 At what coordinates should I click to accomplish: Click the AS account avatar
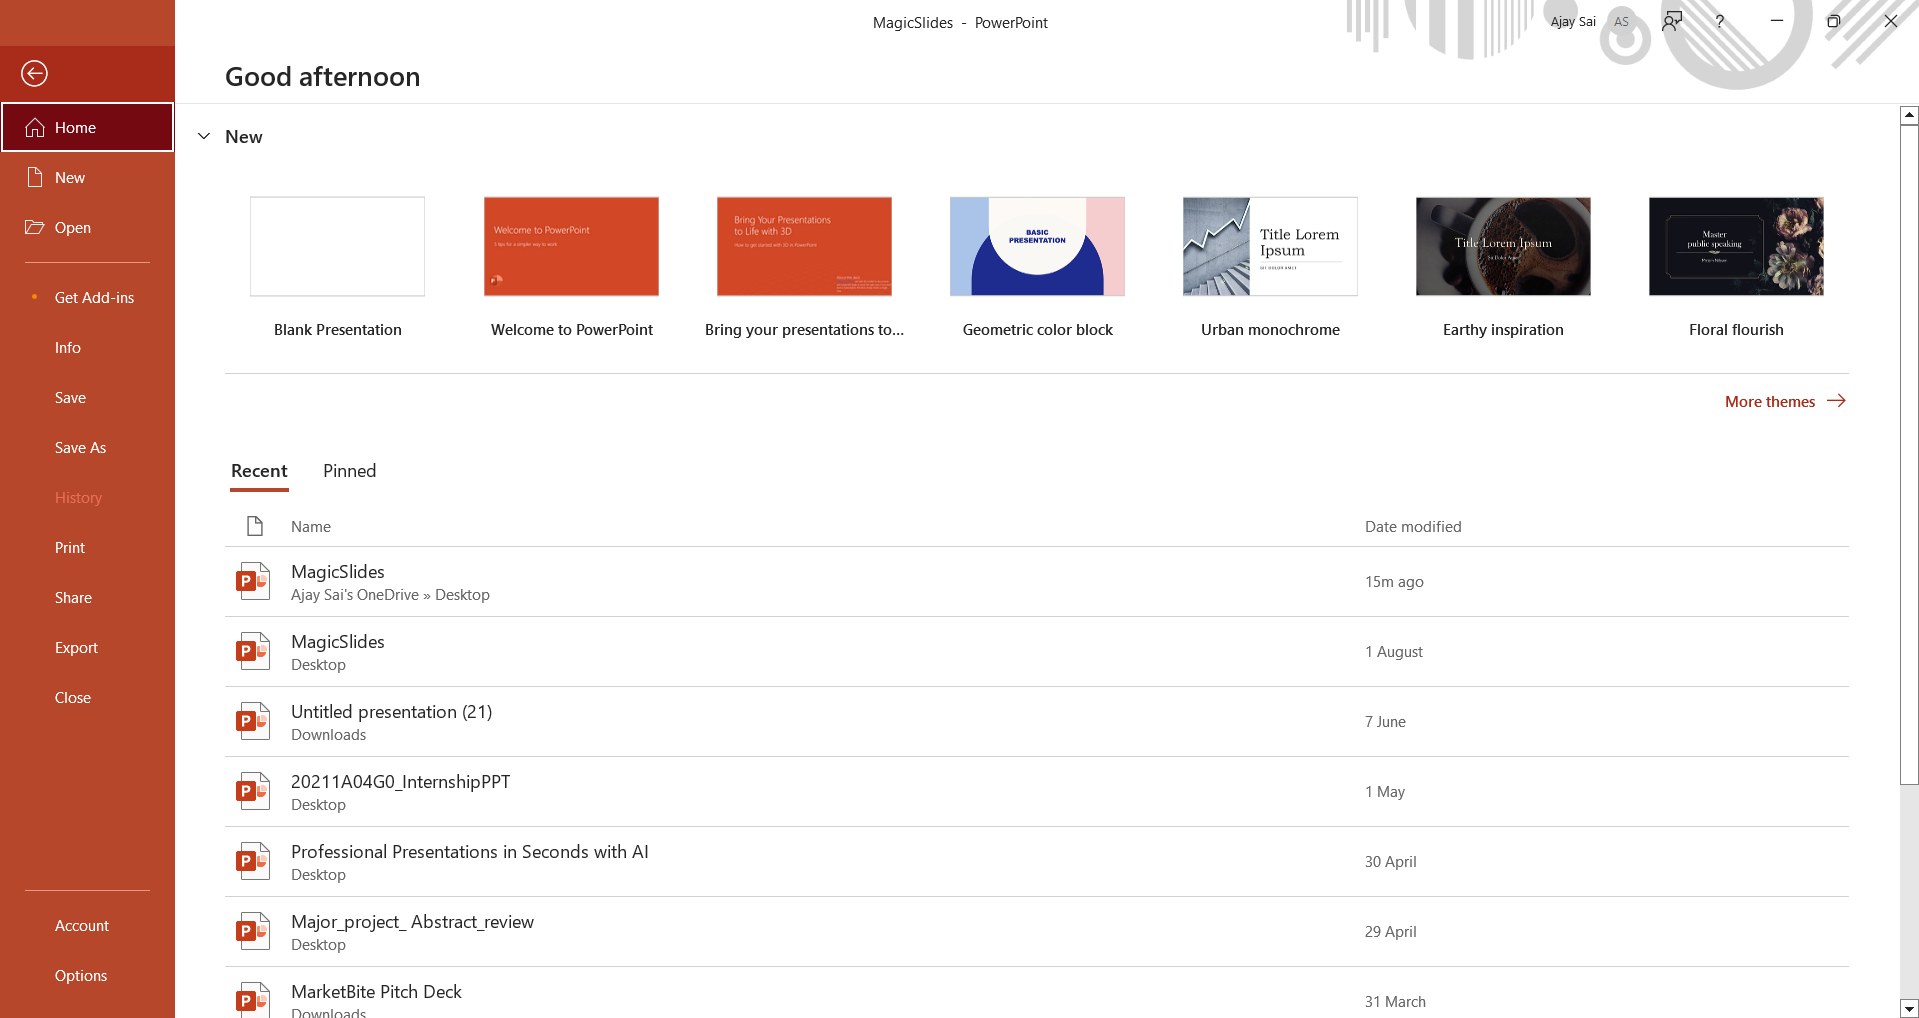point(1621,22)
